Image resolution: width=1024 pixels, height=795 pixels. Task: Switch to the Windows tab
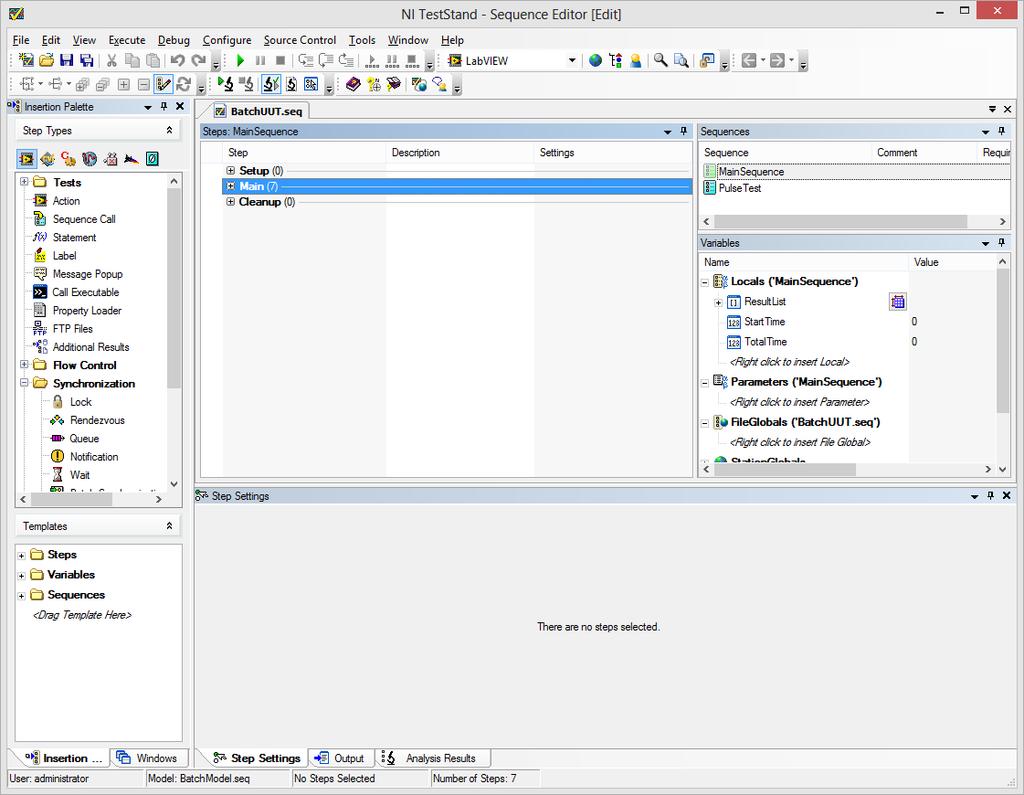tap(149, 758)
